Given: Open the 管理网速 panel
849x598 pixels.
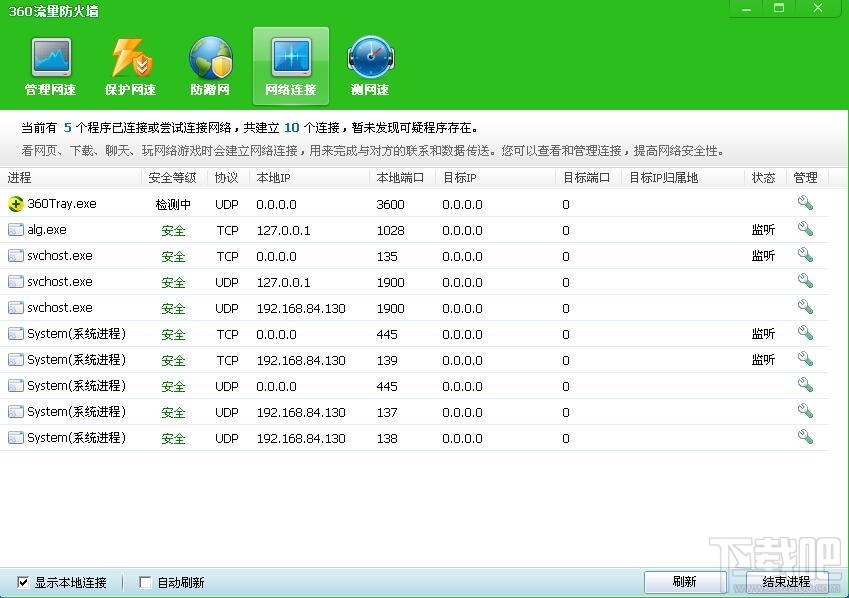Looking at the screenshot, I should 50,65.
